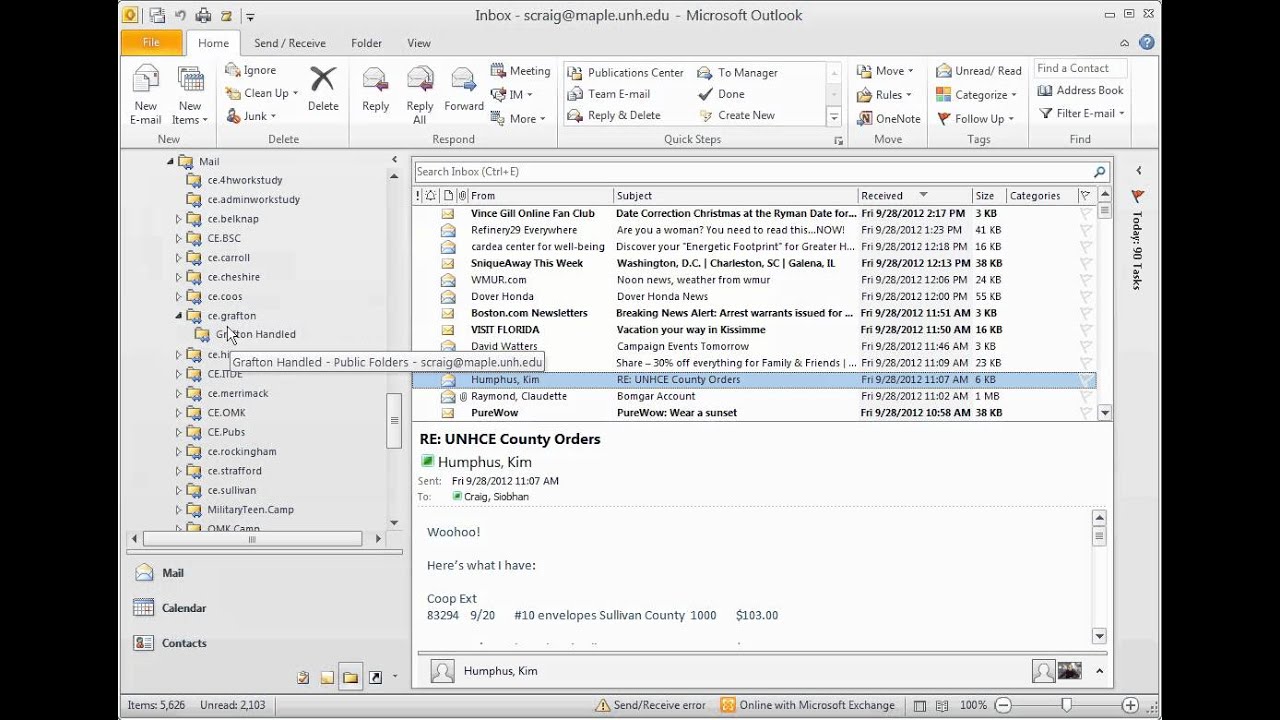Viewport: 1280px width, 720px height.
Task: Send the message to OneNote
Action: [889, 118]
